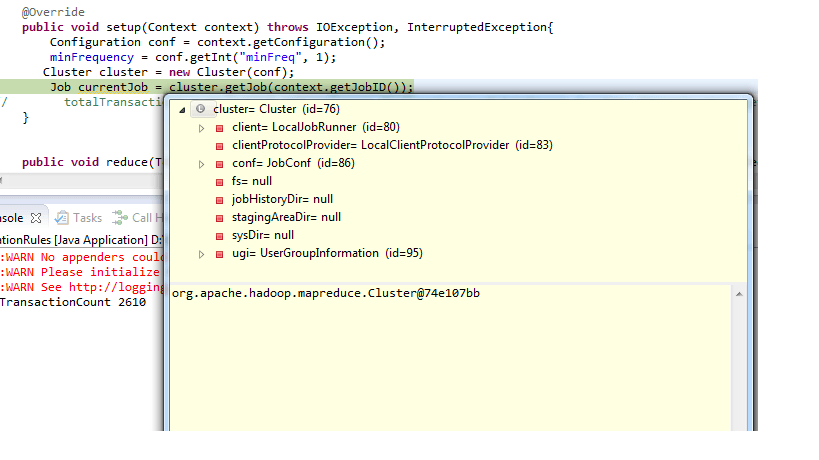The width and height of the screenshot is (819, 460).
Task: Close the Console view tab
Action: coord(35,217)
